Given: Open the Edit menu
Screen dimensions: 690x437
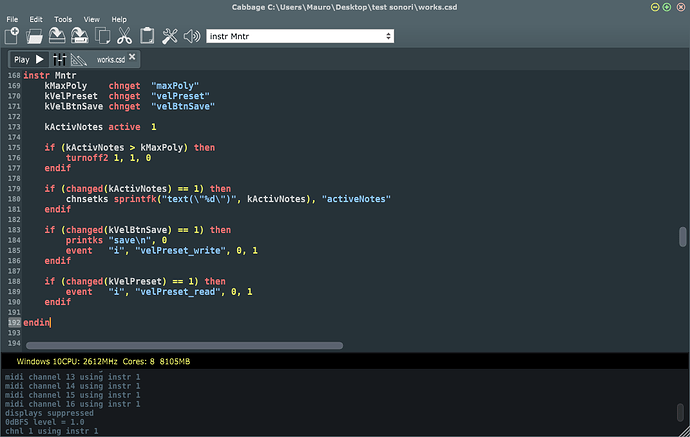Looking at the screenshot, I should [36, 19].
